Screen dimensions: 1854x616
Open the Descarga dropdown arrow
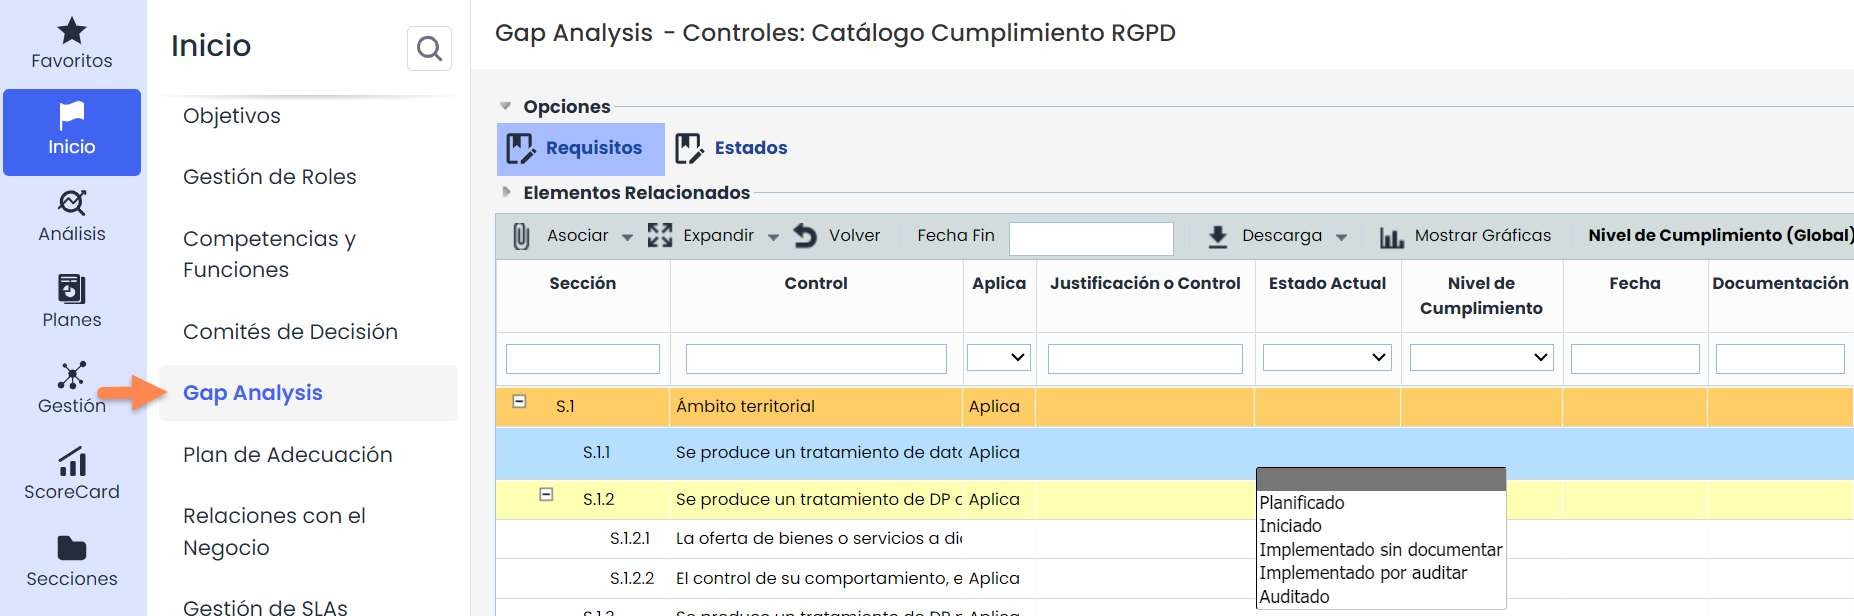[1341, 237]
